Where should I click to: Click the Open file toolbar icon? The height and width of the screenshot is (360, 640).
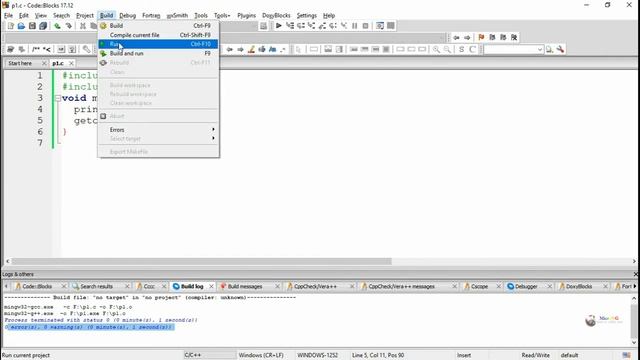(21, 26)
